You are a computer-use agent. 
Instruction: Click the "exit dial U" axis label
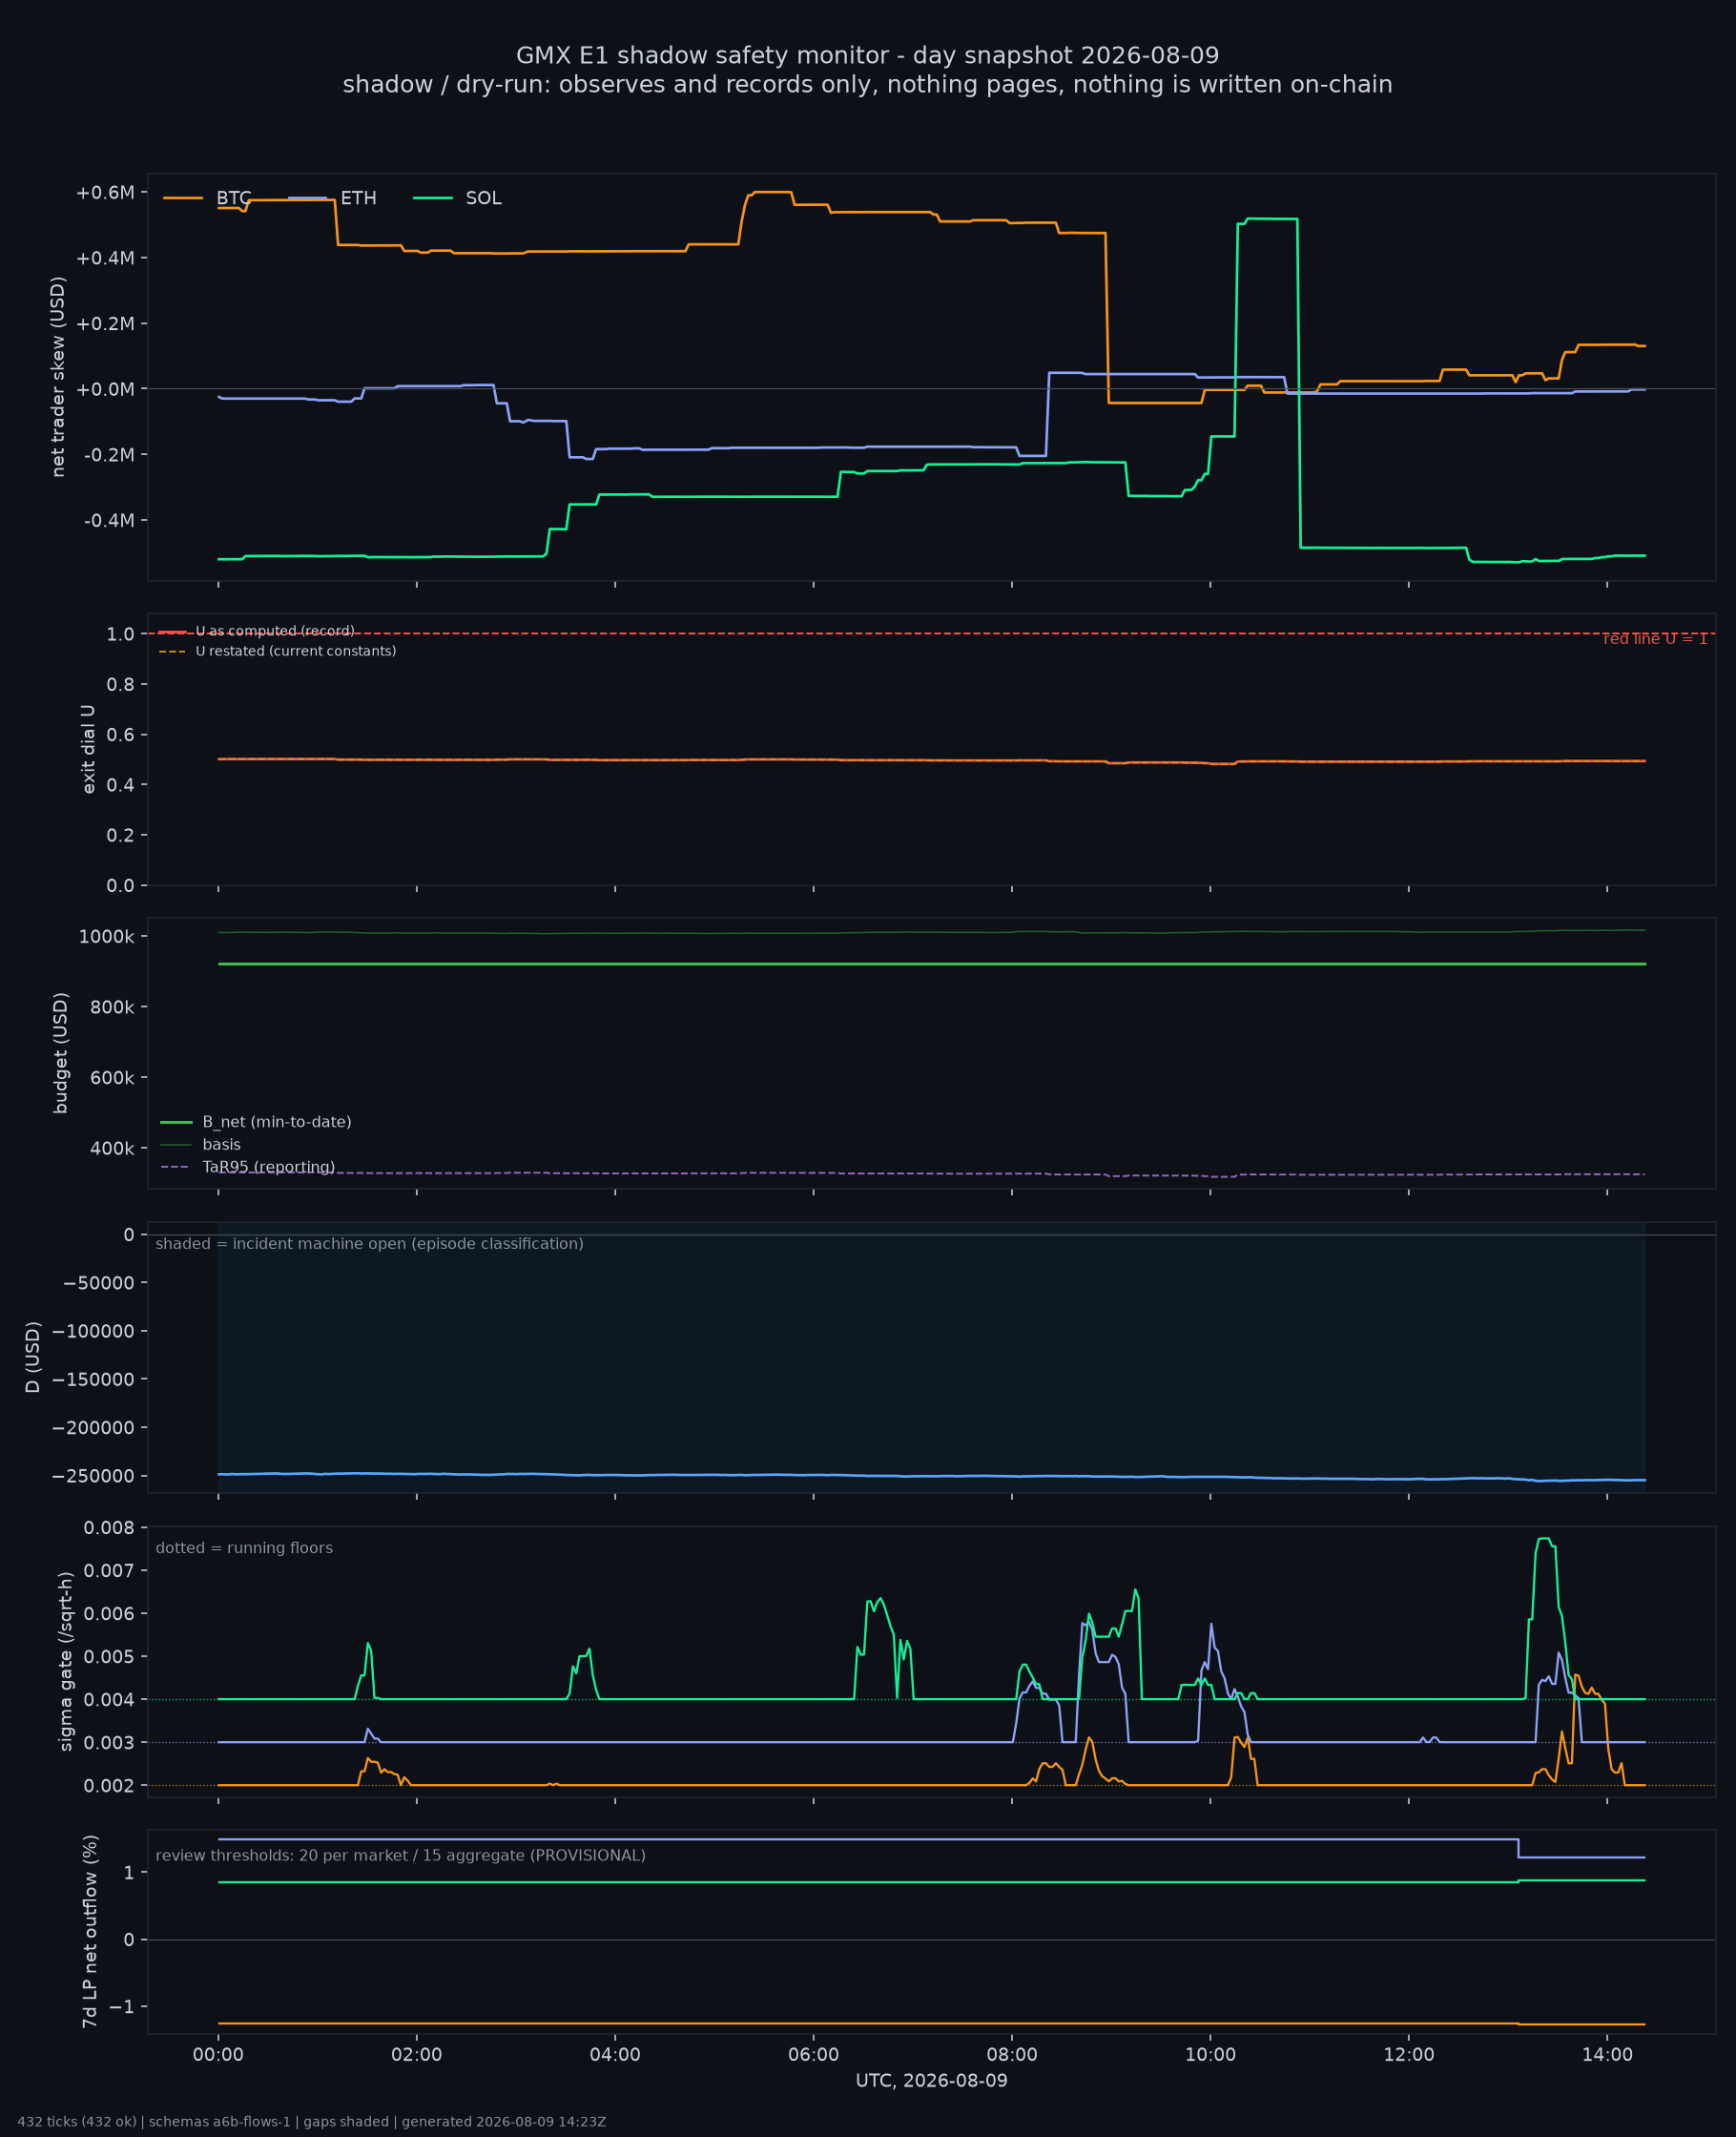click(88, 749)
